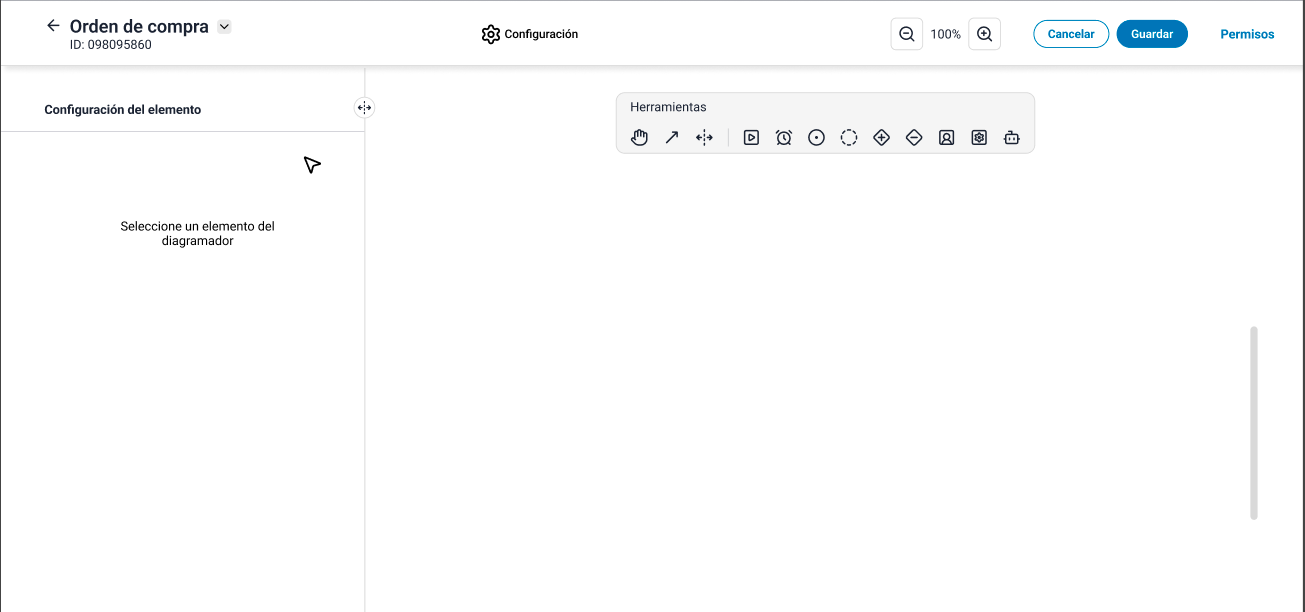Screen dimensions: 1305x612
Task: Add a start event with play icon
Action: (x=751, y=138)
